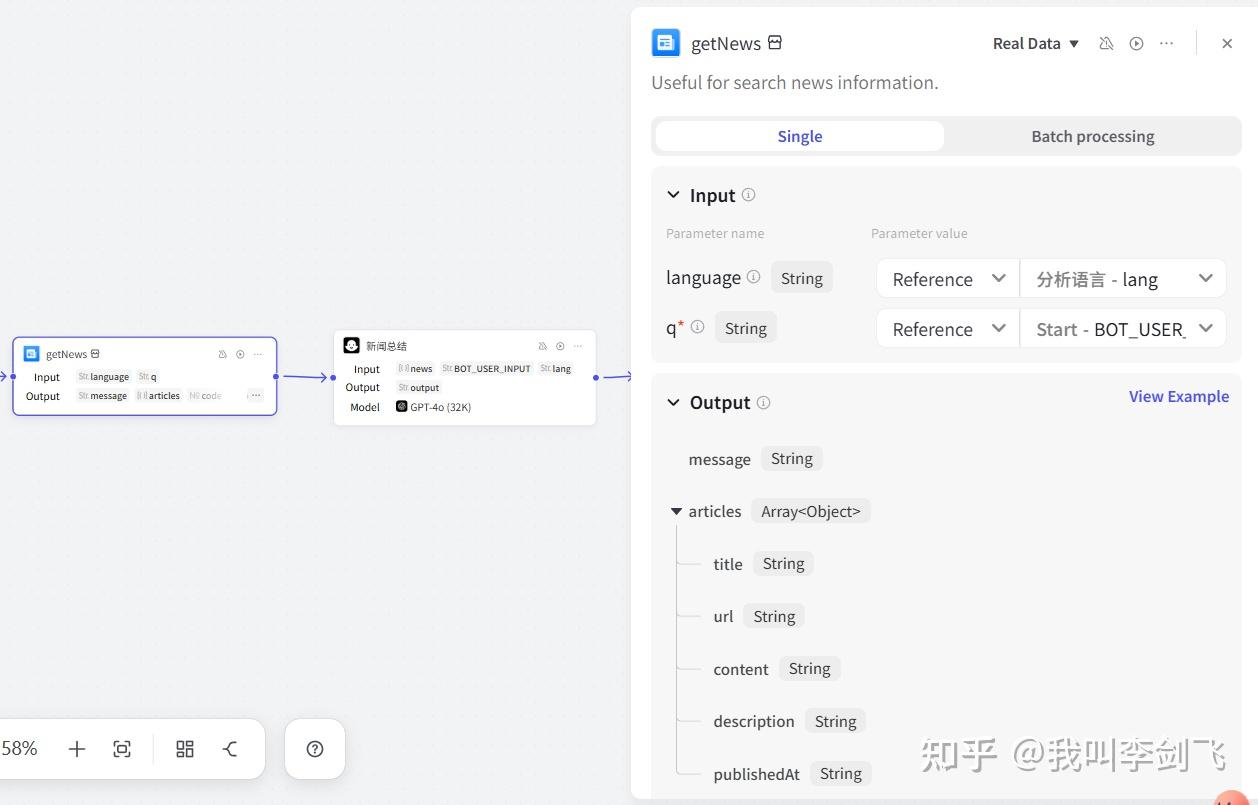Click the store icon next to getNews title
Image resolution: width=1258 pixels, height=805 pixels.
(x=775, y=43)
